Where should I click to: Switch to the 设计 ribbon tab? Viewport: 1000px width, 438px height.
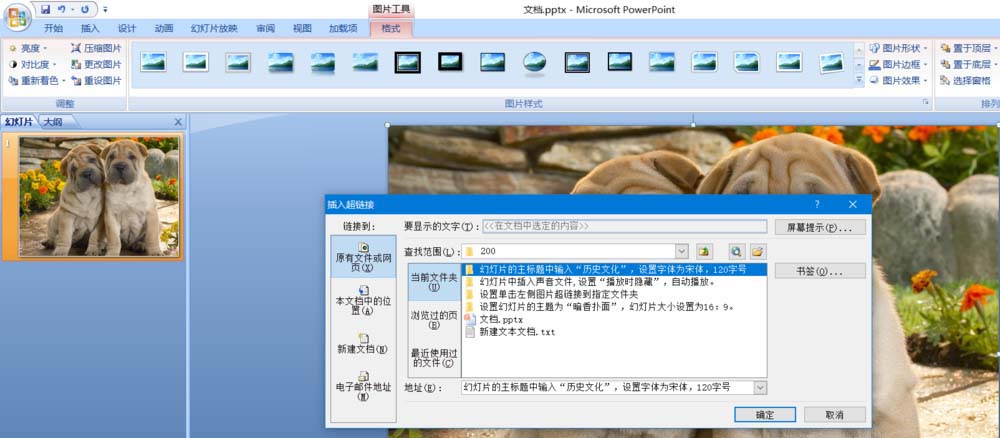tap(127, 28)
